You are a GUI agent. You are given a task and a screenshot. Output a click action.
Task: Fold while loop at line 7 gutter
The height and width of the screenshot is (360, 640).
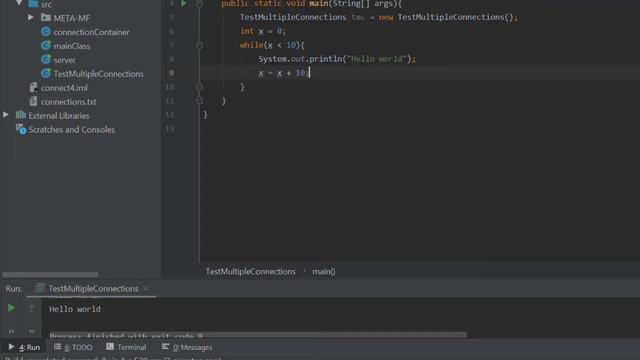(199, 45)
